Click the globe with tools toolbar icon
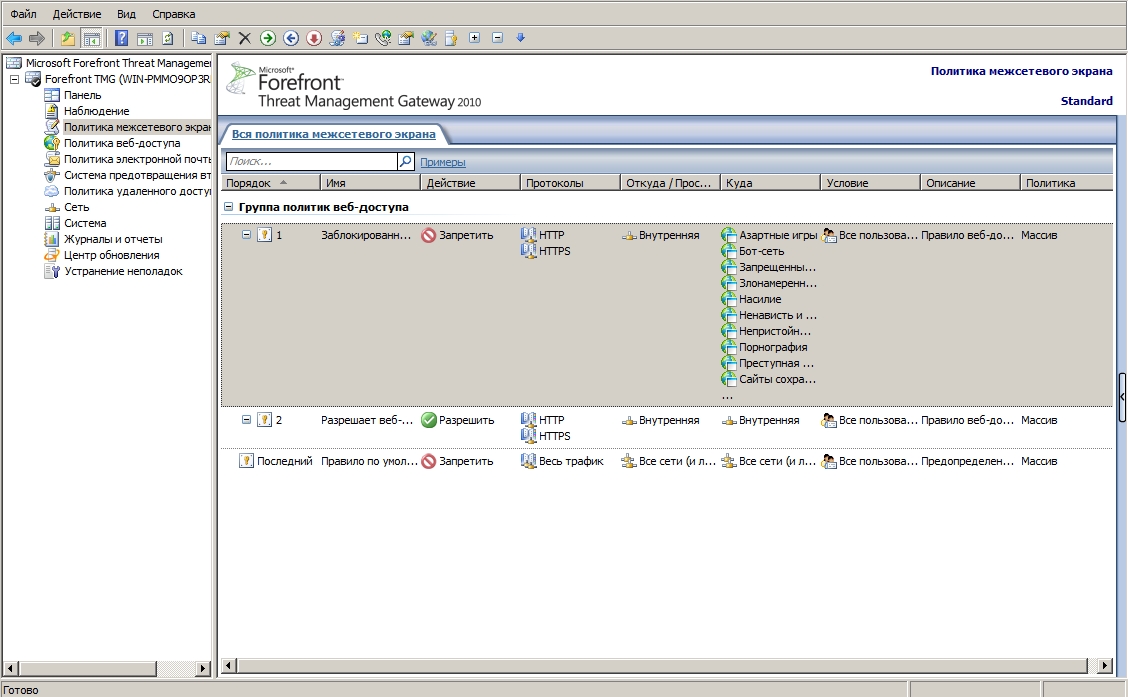The image size is (1128, 697). pos(429,38)
